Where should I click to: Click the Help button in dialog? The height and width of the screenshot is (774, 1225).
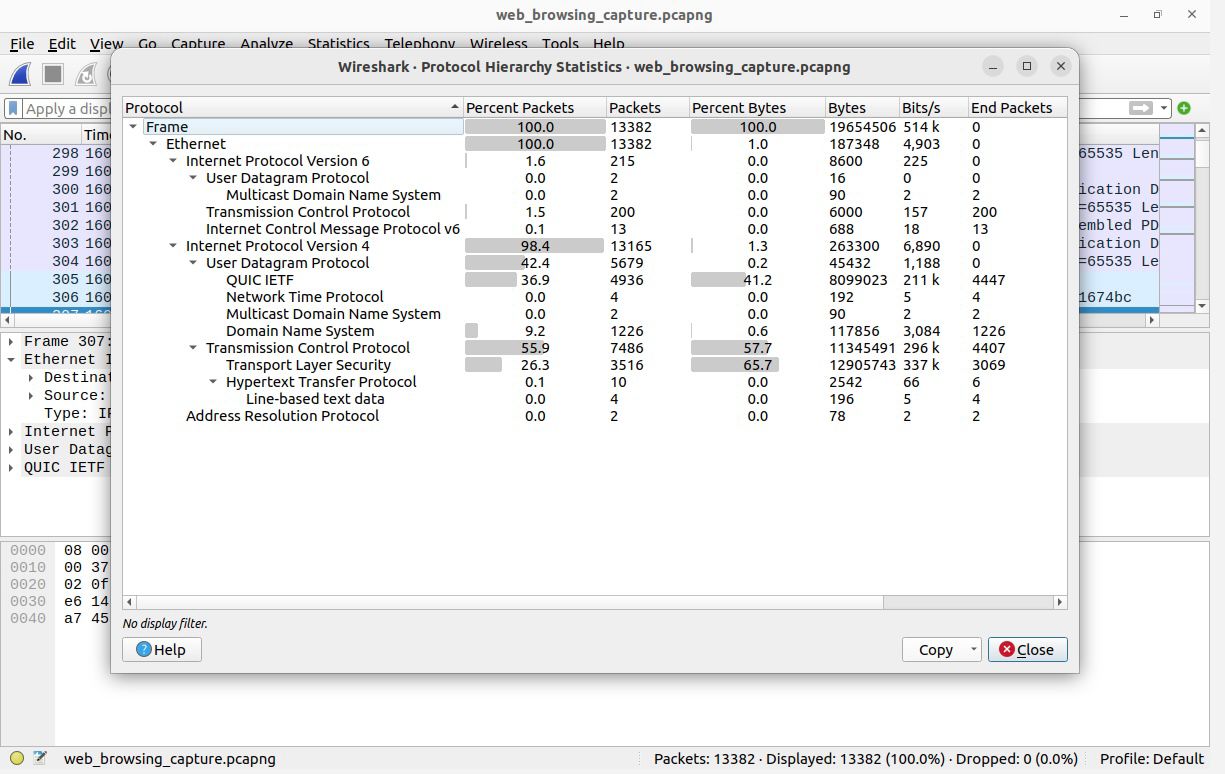161,649
